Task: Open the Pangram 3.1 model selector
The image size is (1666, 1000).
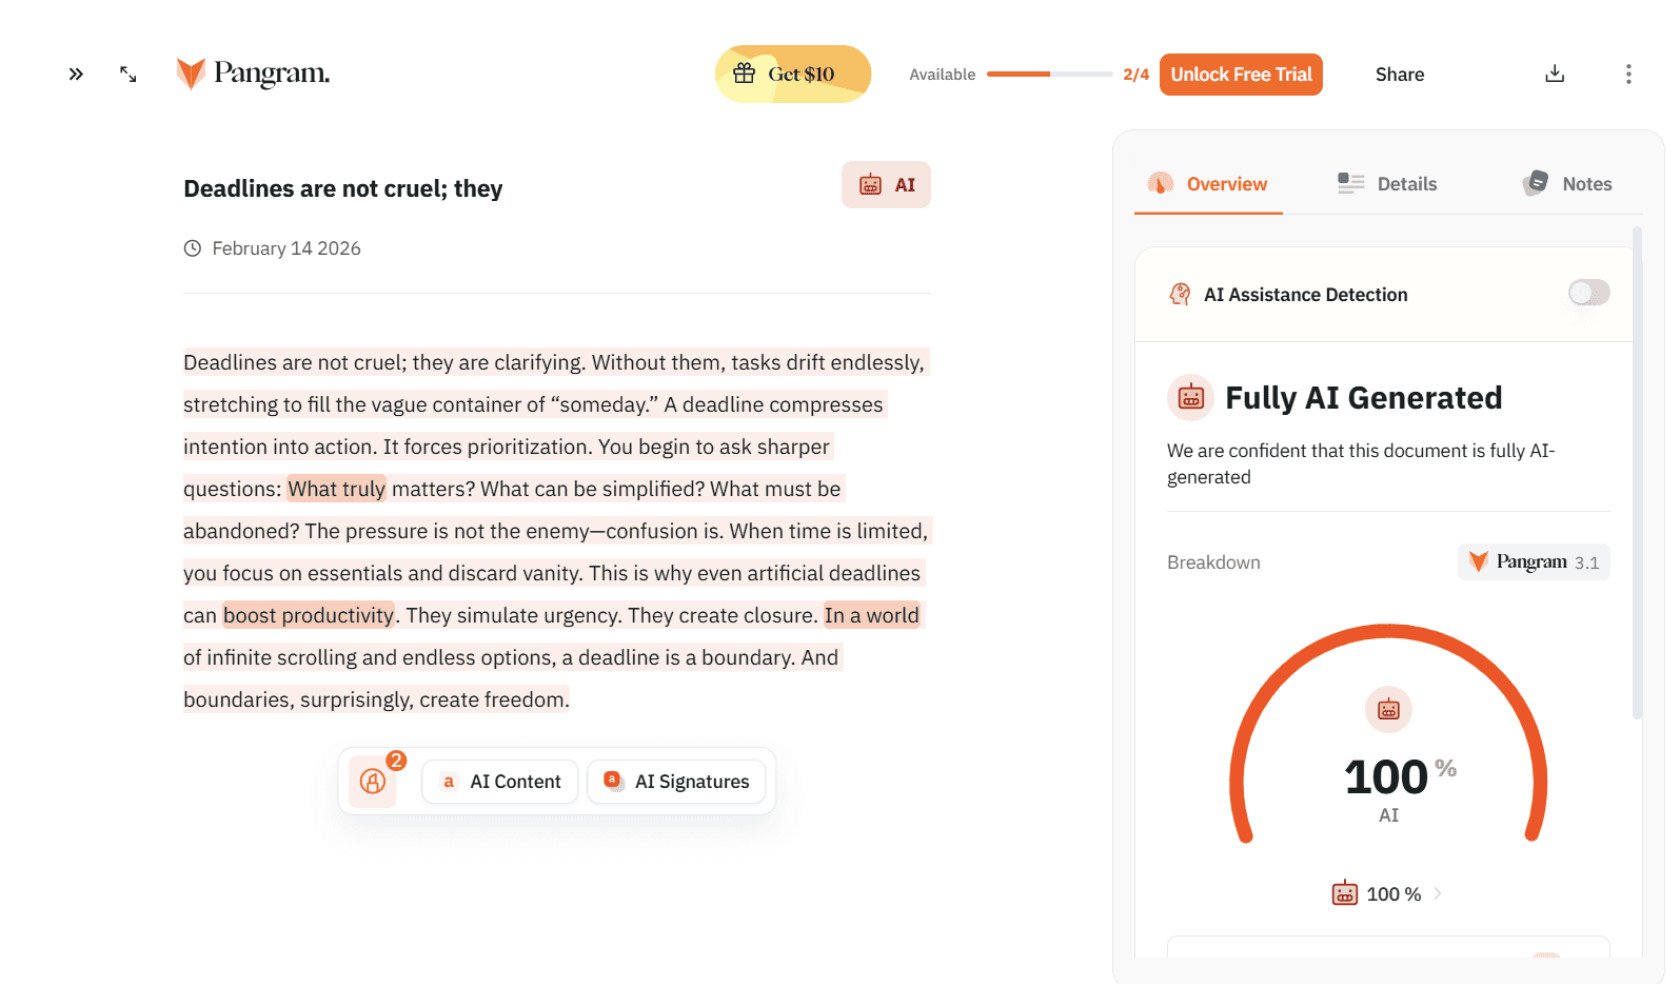Action: click(x=1533, y=562)
